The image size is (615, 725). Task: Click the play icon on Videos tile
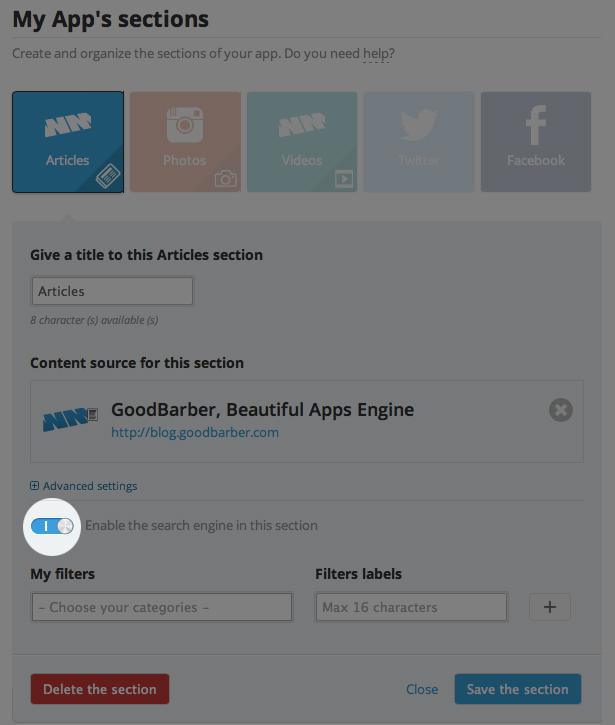point(343,179)
